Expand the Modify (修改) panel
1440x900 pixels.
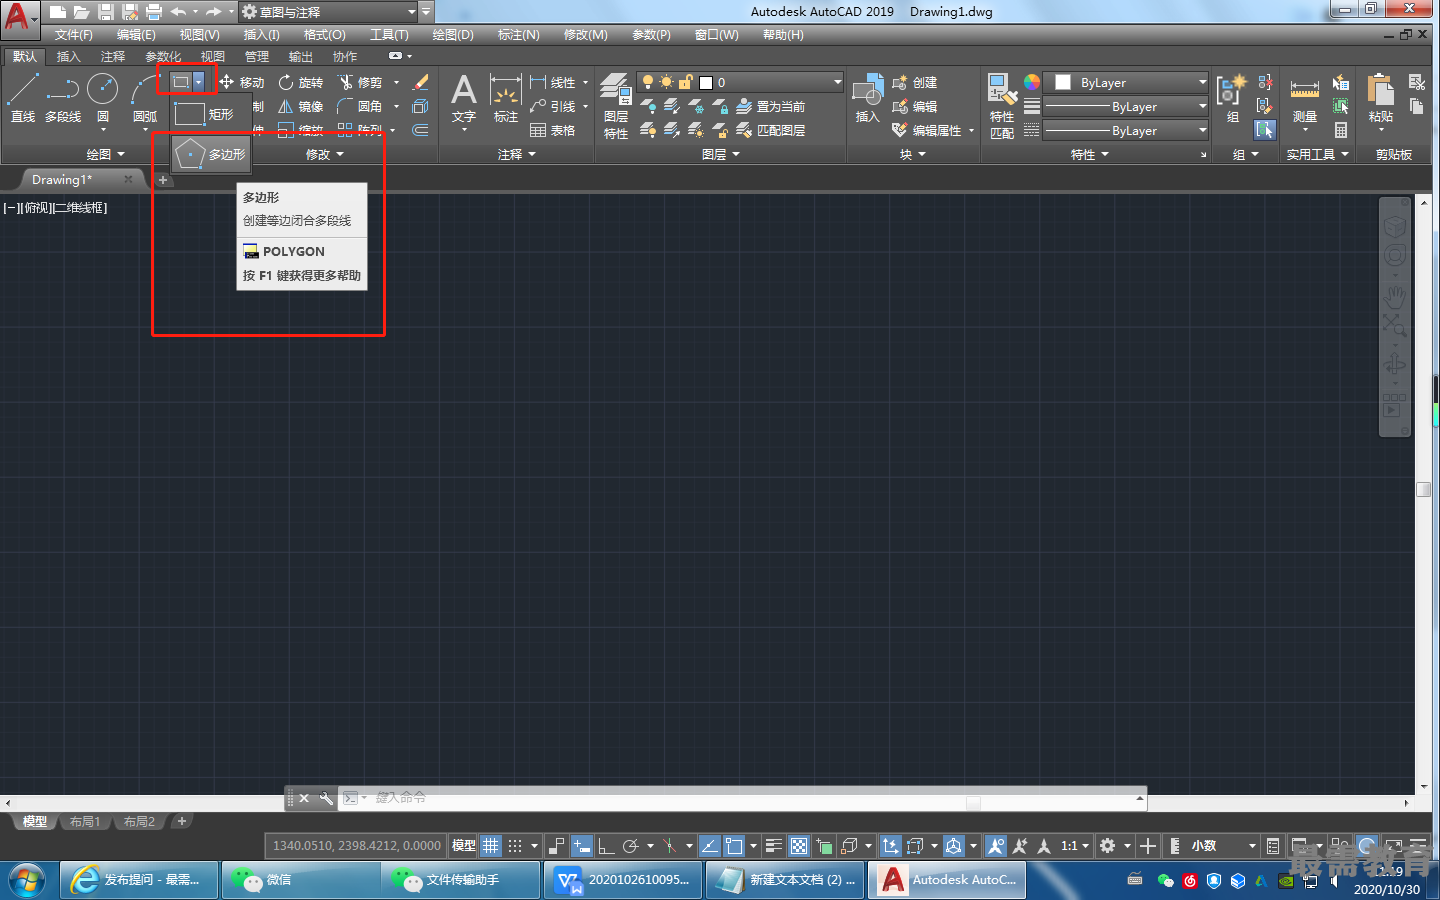[x=324, y=154]
